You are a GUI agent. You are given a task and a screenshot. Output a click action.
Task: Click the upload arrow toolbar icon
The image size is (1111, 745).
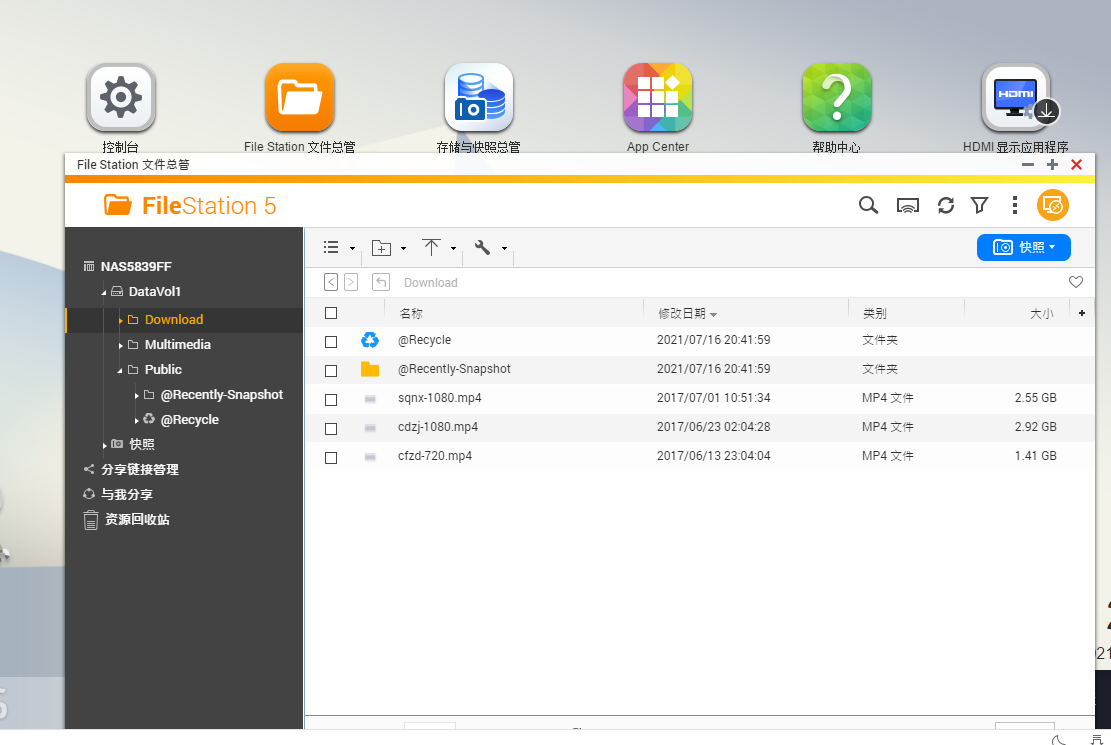click(x=432, y=247)
